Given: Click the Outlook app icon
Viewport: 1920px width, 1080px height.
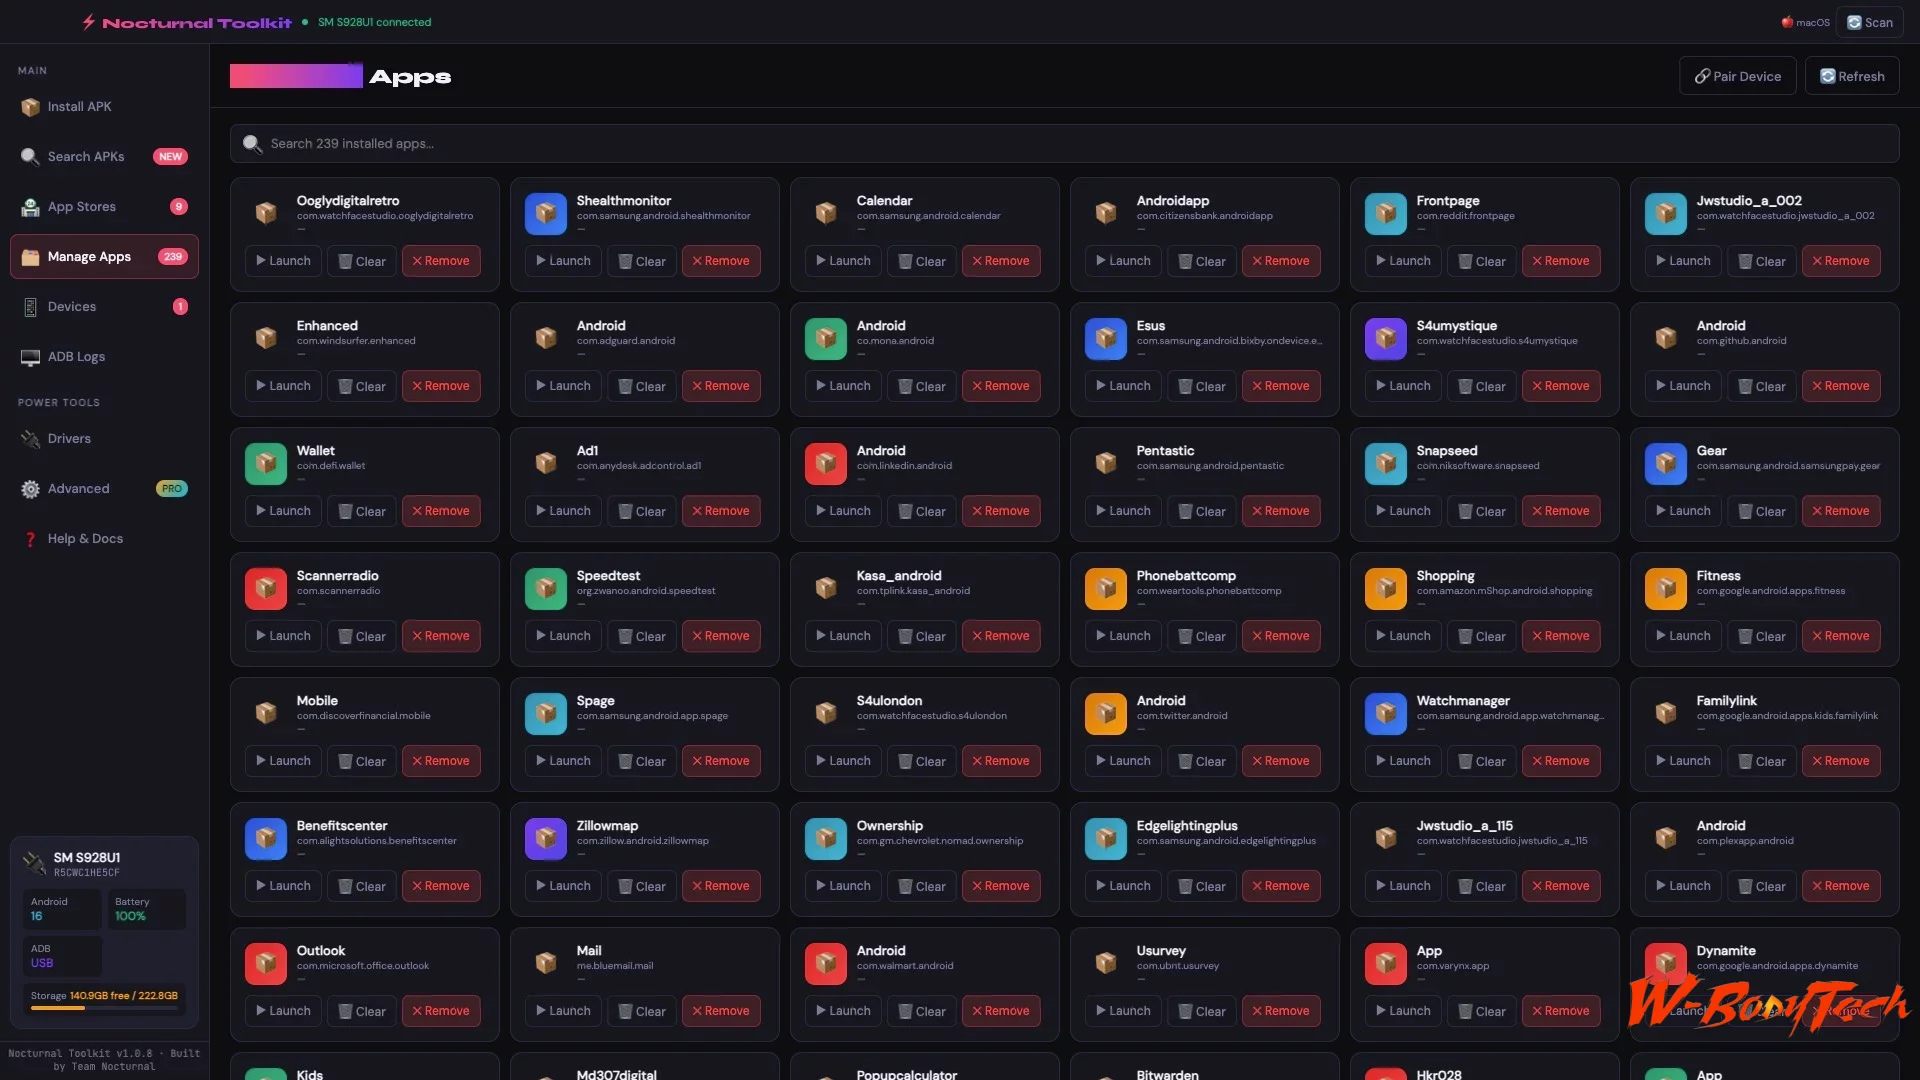Looking at the screenshot, I should pos(266,964).
